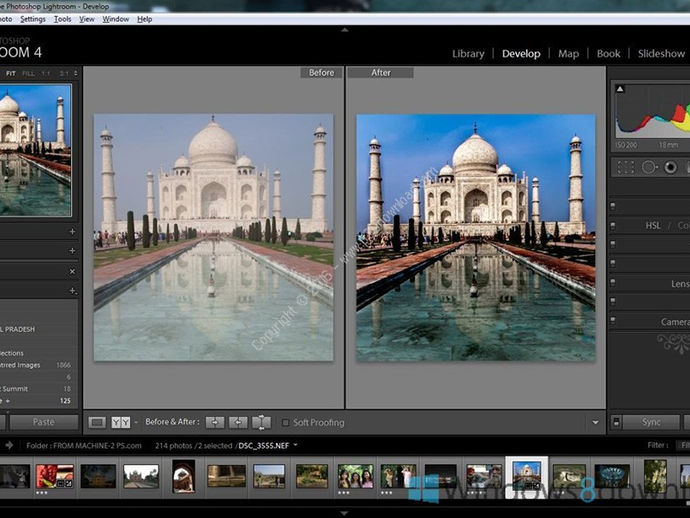Click the Sync button
This screenshot has width=690, height=518.
[651, 422]
